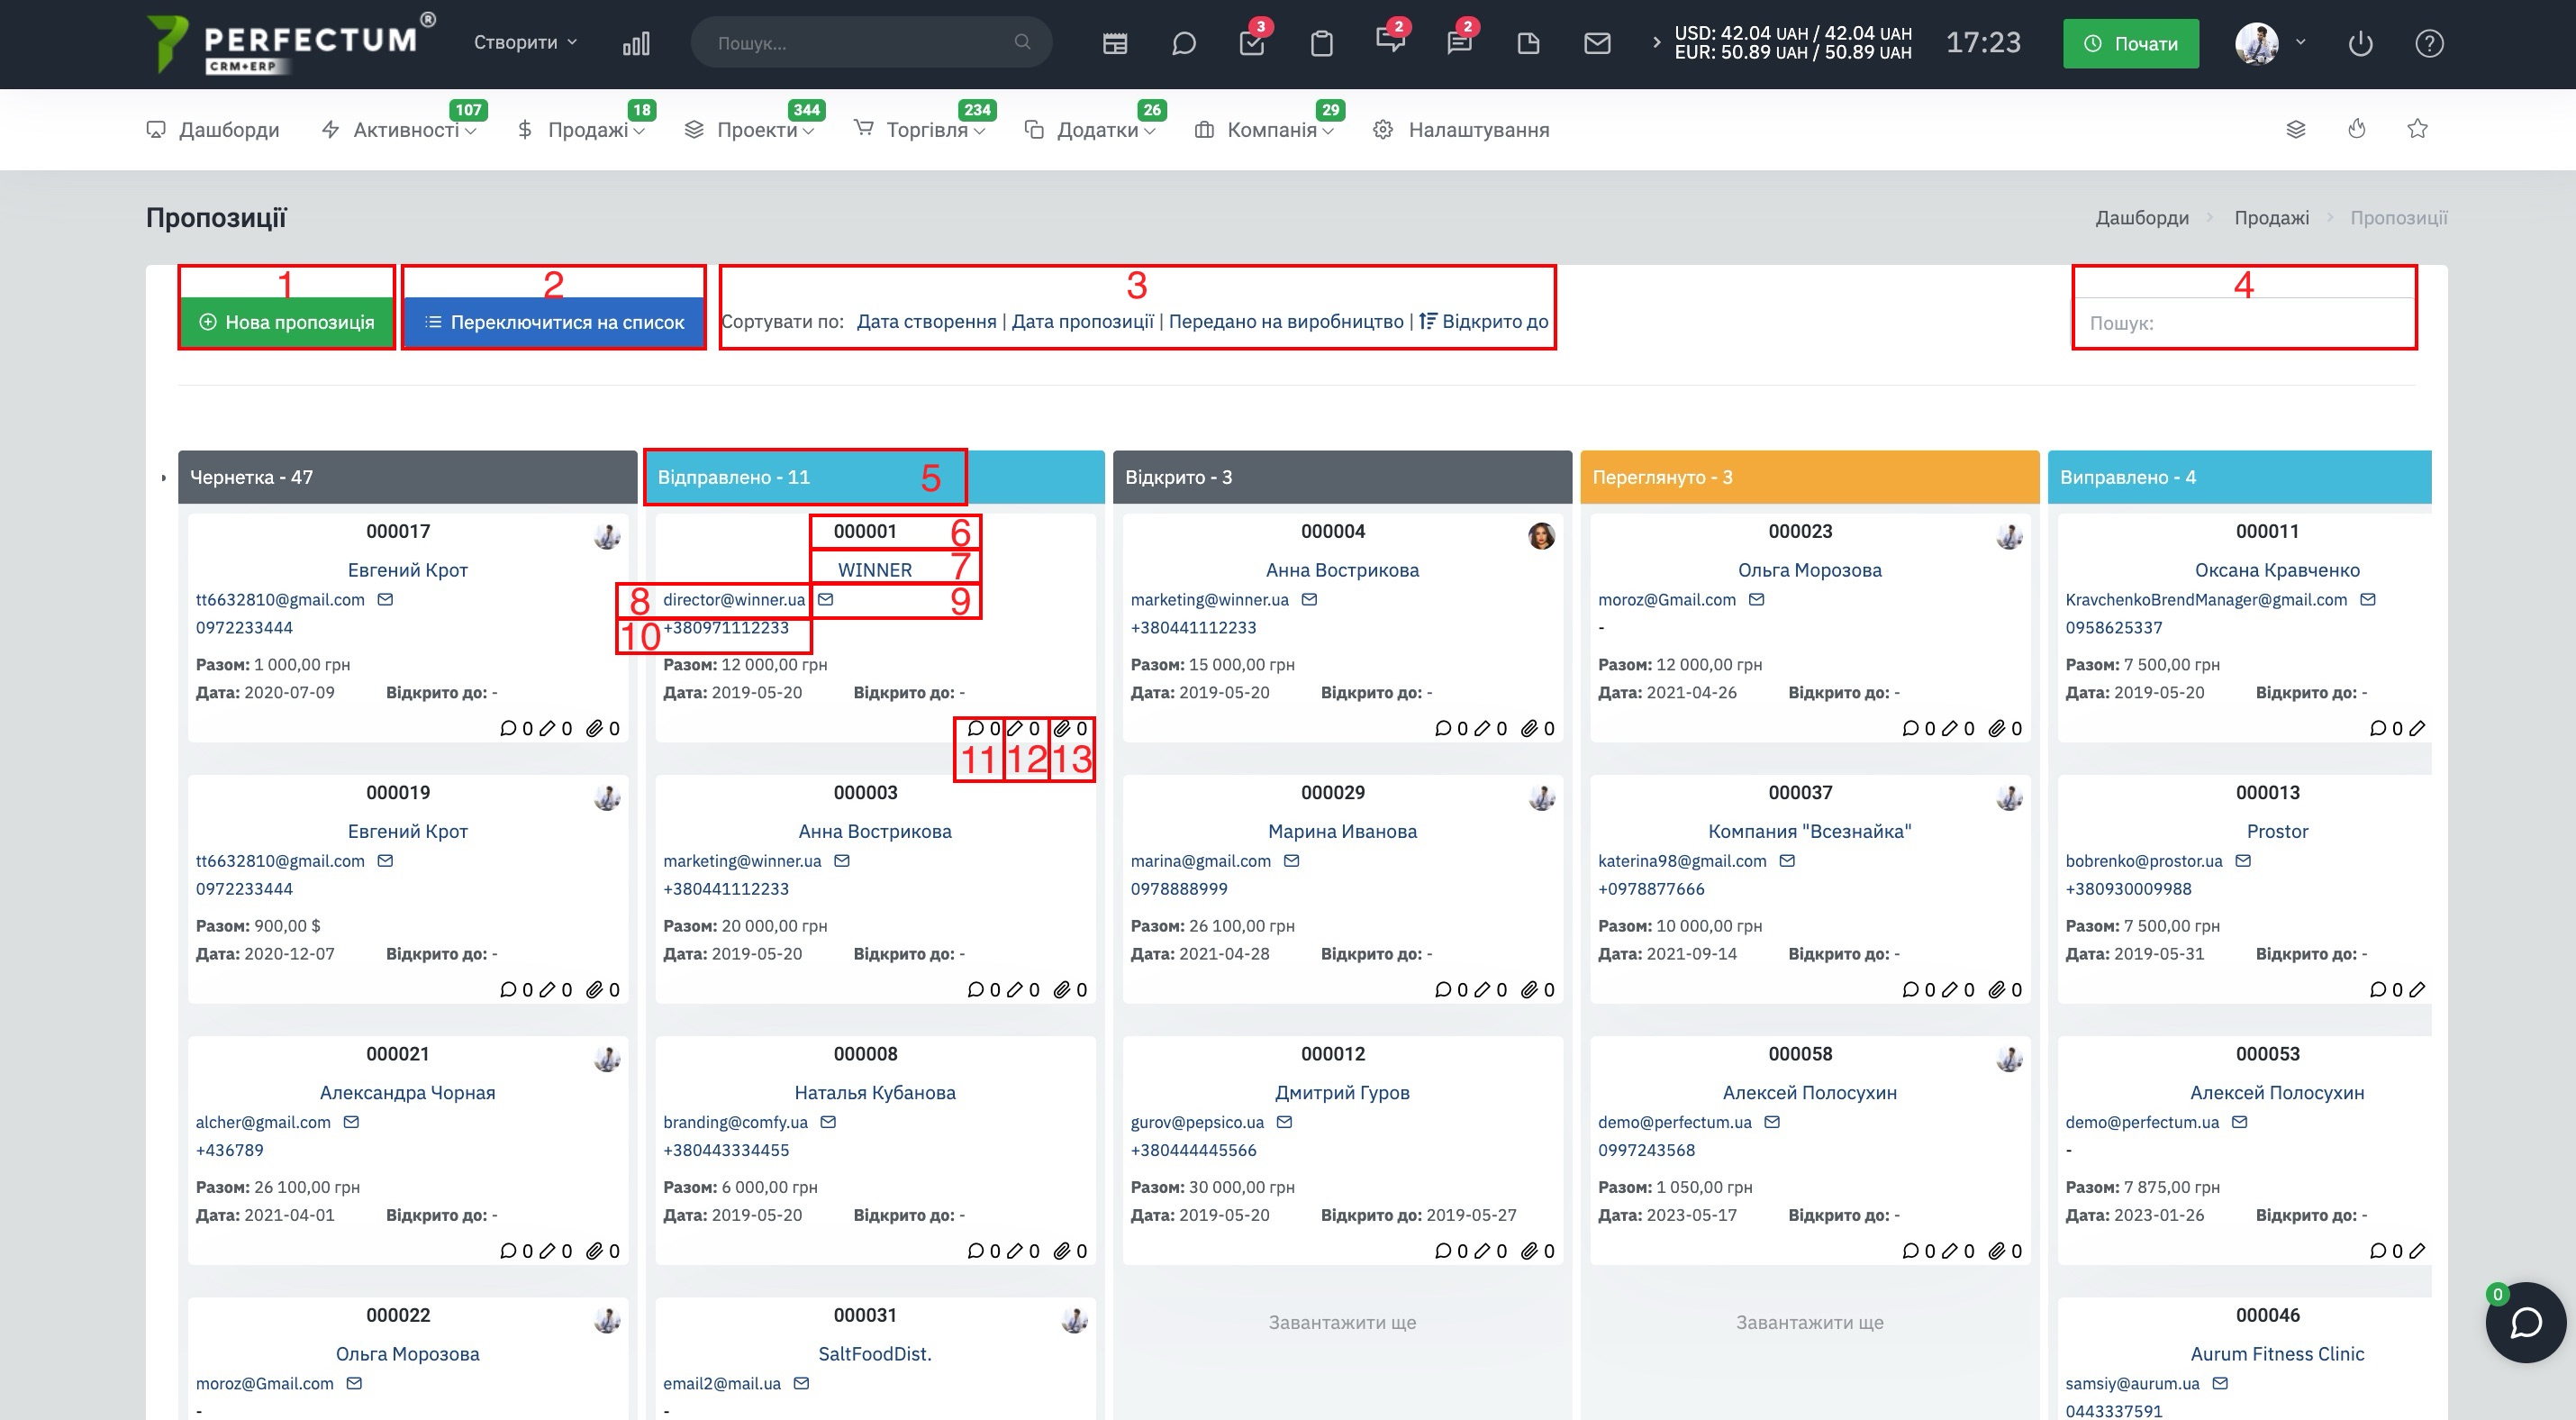Click email envelope next to director@winner.ua
2576x1420 pixels.
[826, 599]
